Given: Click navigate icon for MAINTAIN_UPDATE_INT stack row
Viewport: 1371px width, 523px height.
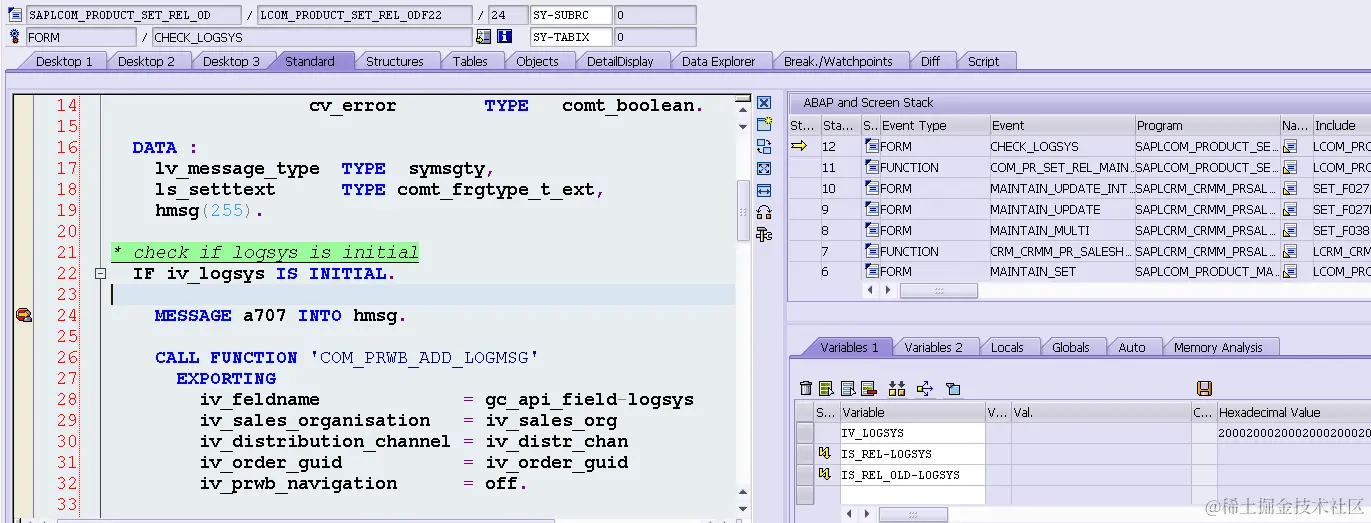Looking at the screenshot, I should pos(1290,189).
